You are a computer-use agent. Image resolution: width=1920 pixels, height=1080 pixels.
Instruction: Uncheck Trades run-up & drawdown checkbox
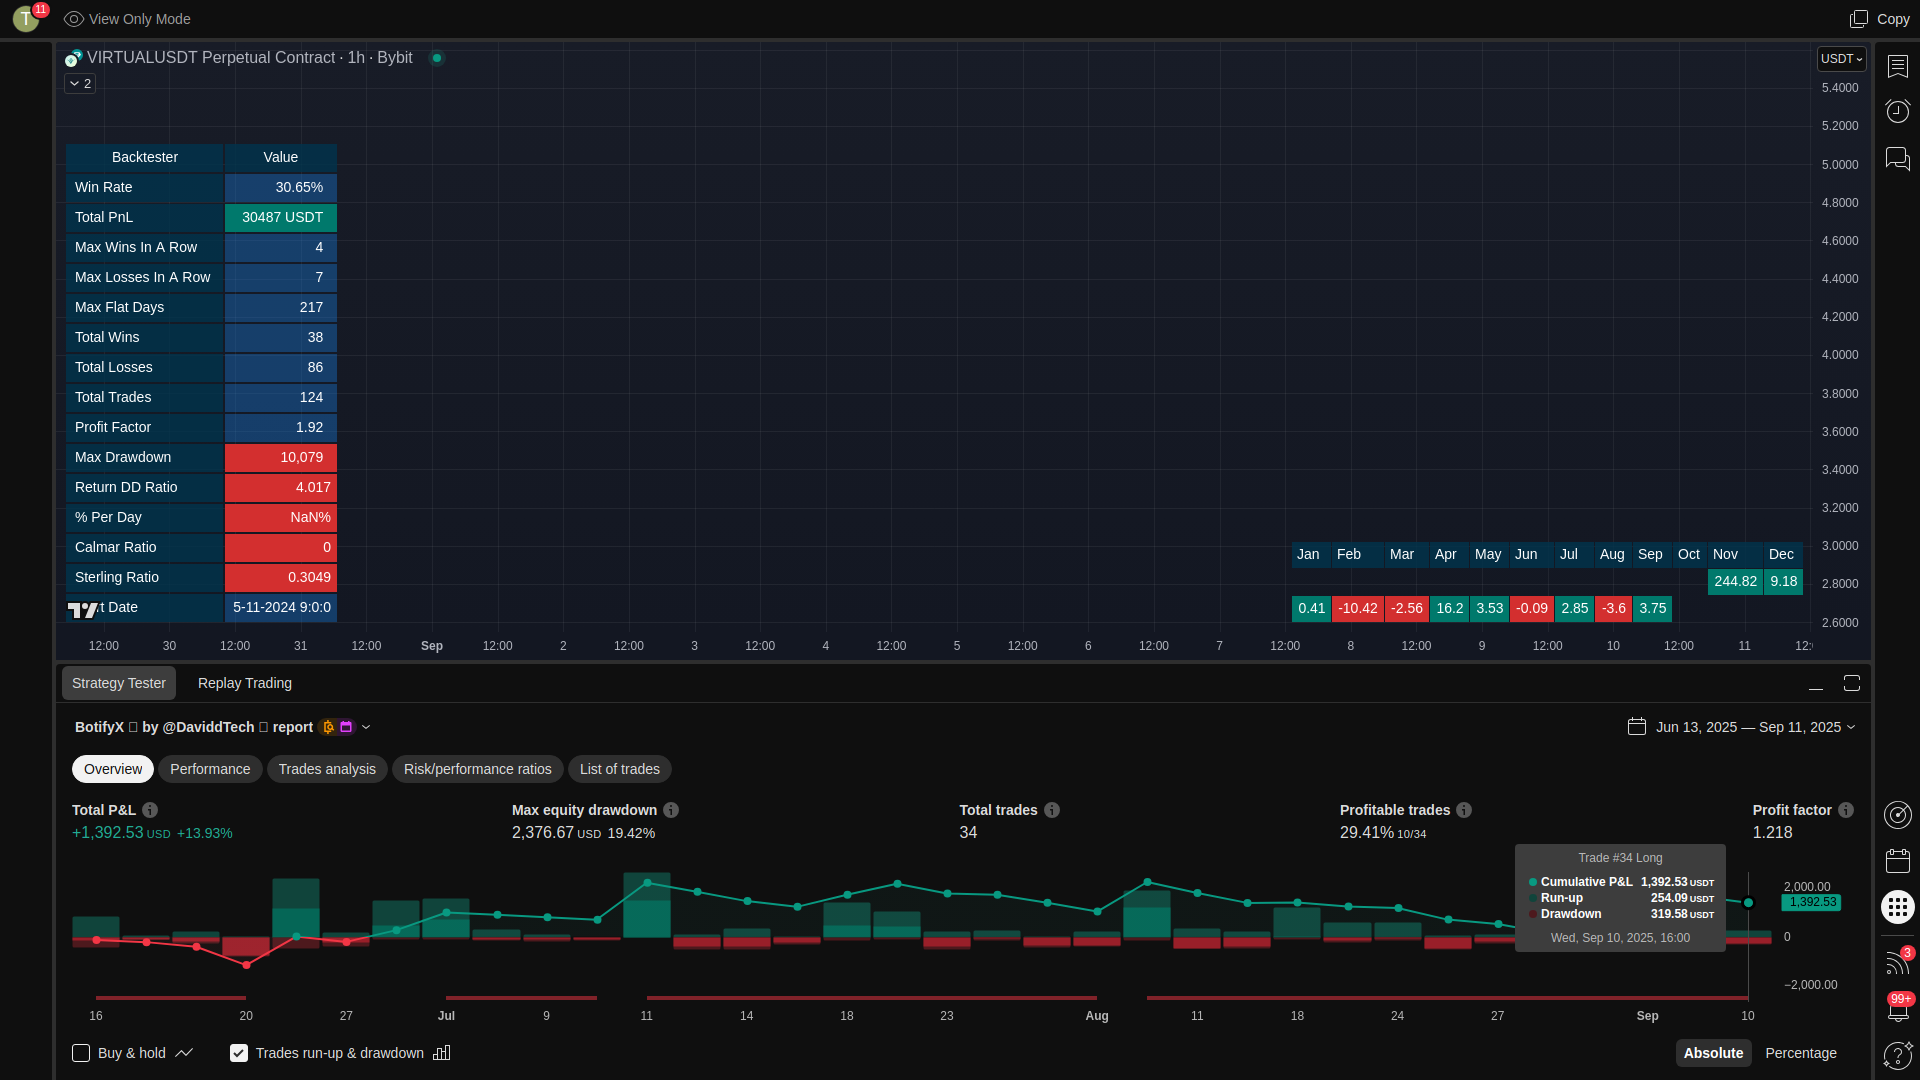[239, 1053]
